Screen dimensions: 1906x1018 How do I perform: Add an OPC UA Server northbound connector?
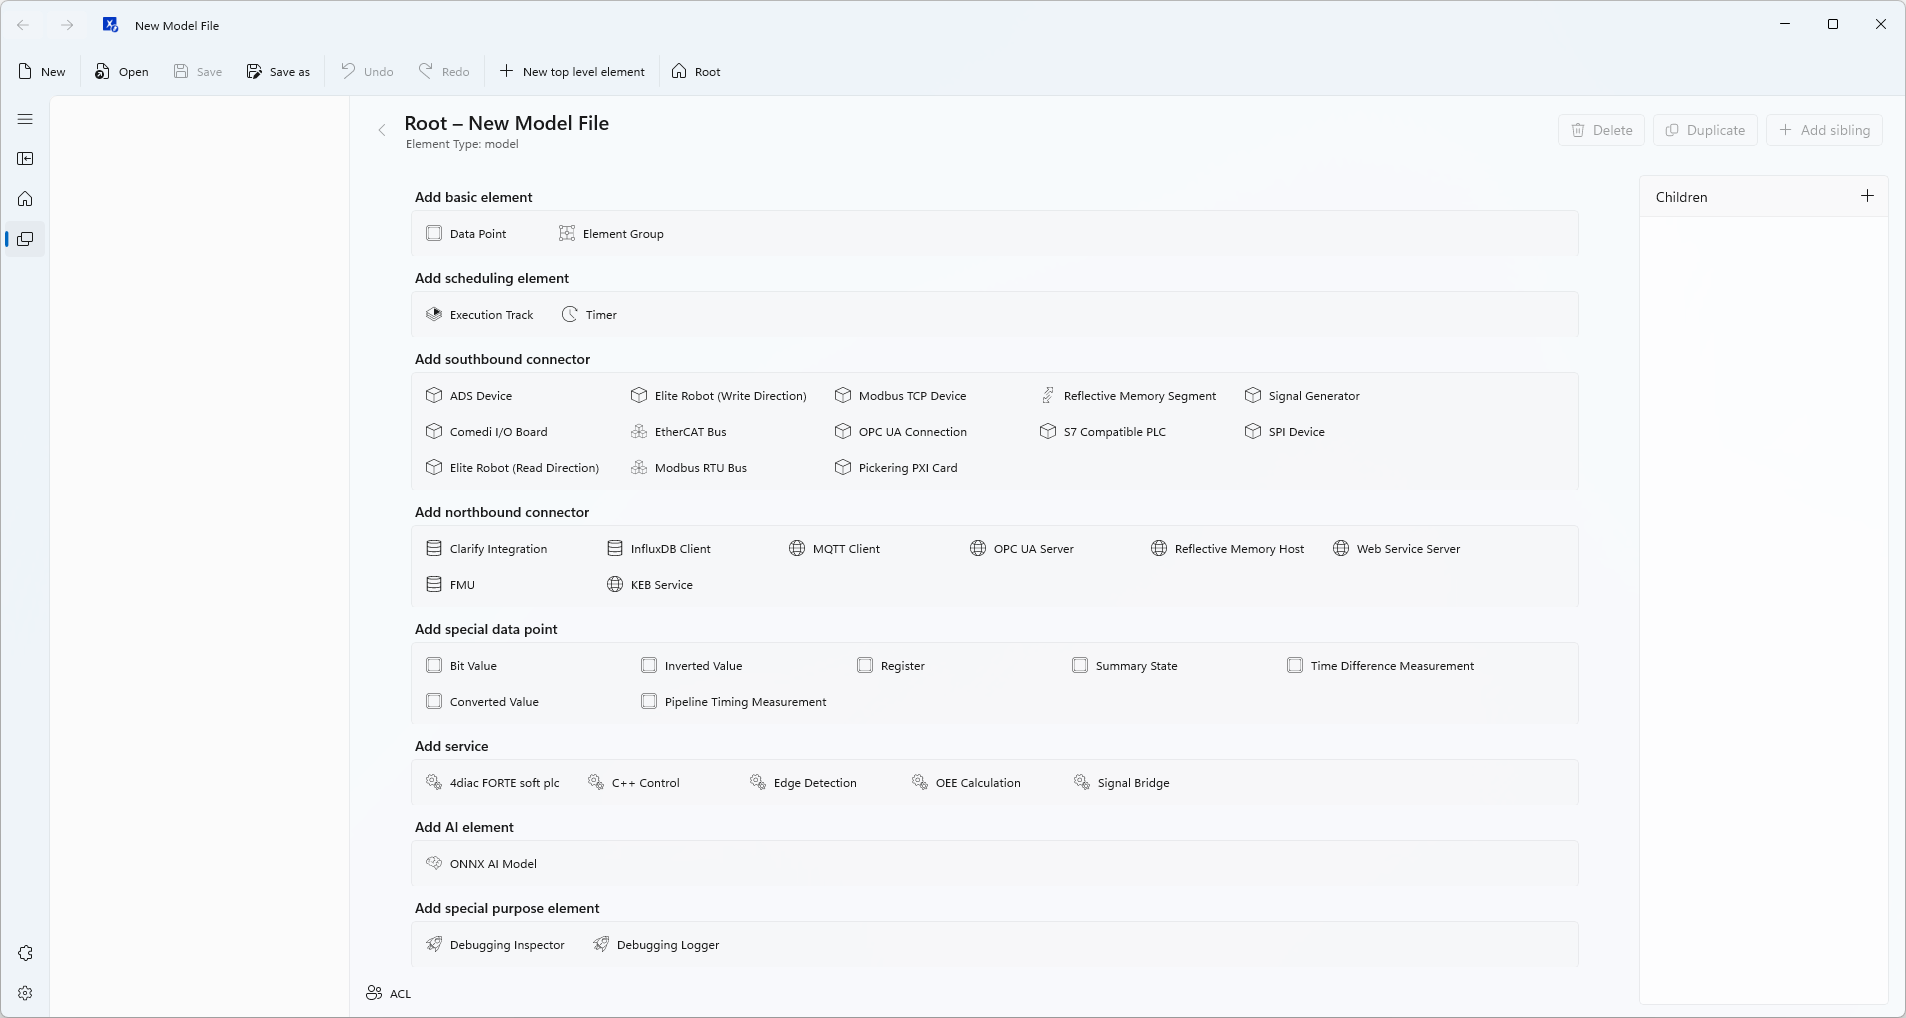click(1034, 548)
